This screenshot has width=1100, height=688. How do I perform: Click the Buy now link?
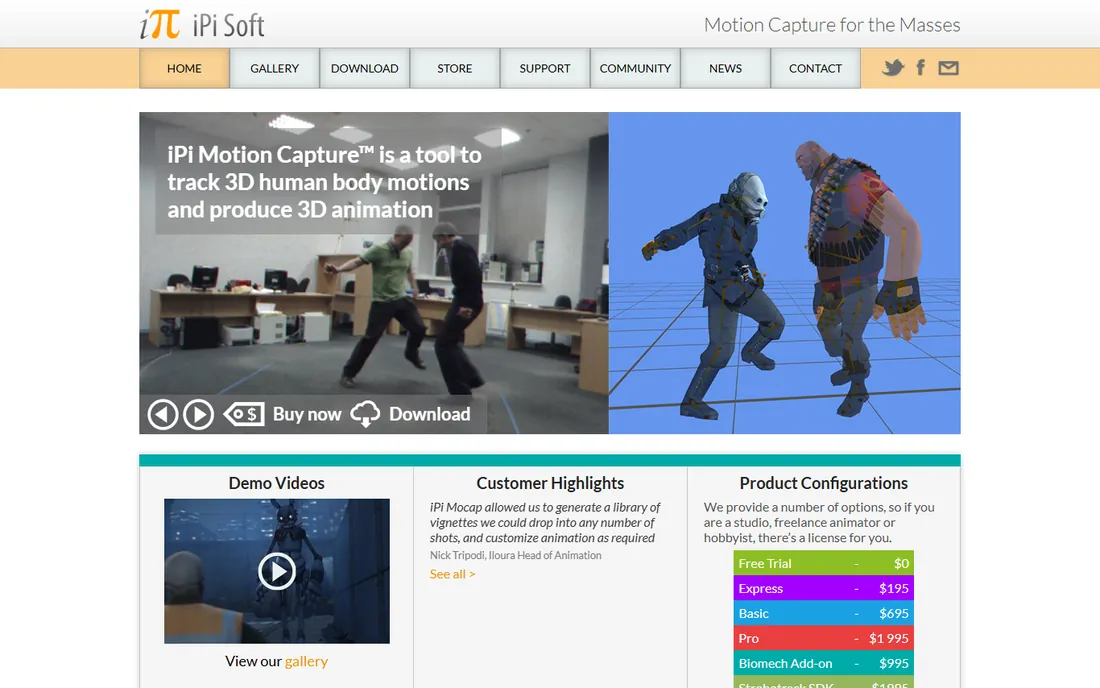coord(307,414)
